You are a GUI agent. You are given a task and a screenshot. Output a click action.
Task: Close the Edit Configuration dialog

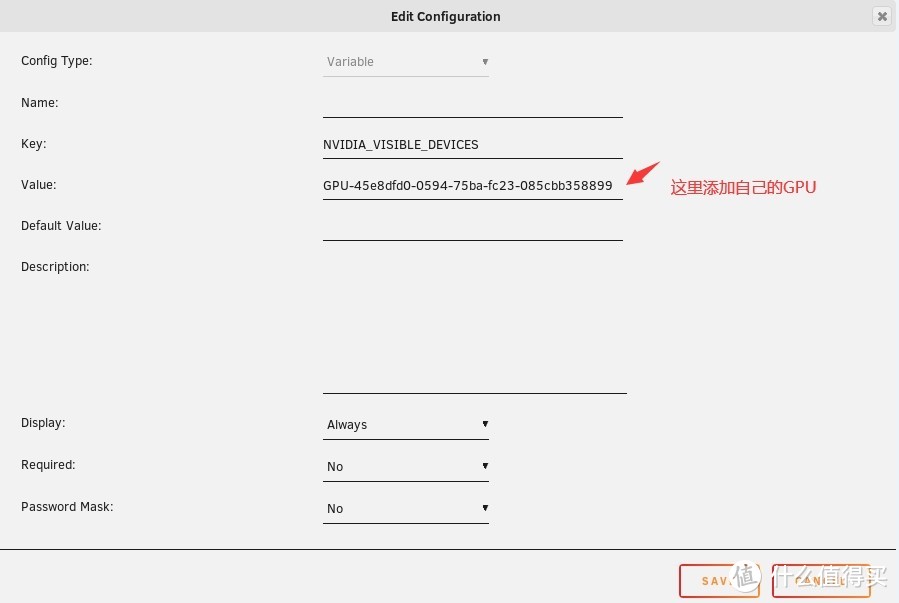(x=882, y=16)
